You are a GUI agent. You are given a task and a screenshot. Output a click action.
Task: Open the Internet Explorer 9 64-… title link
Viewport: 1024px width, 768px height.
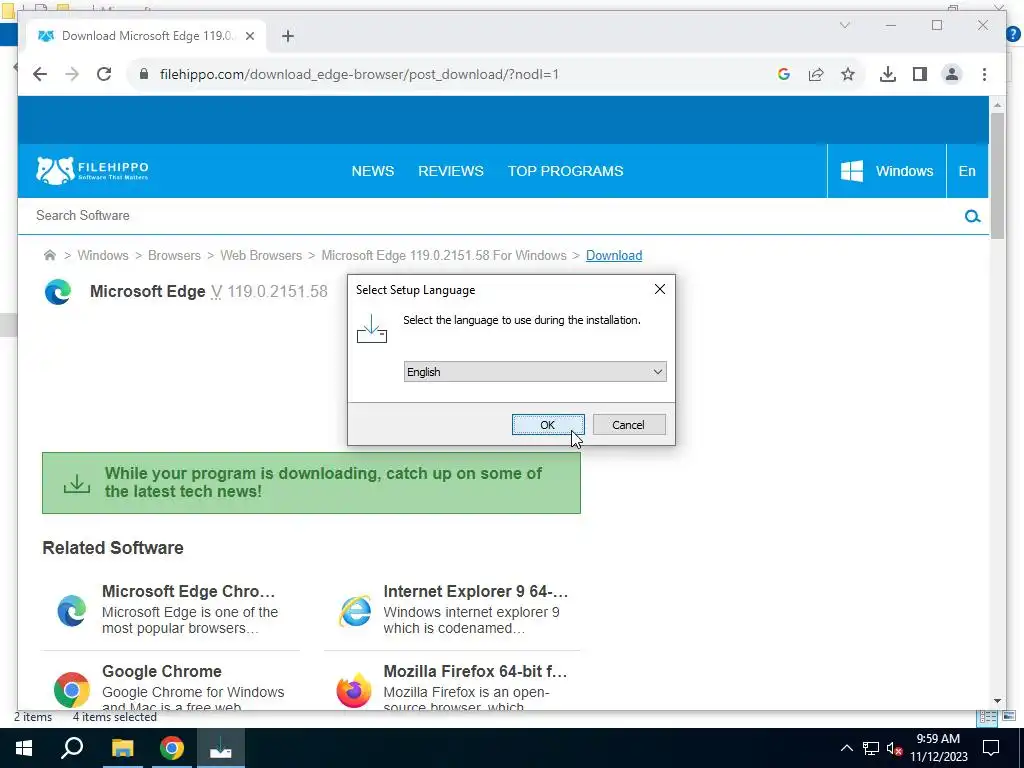tap(475, 591)
